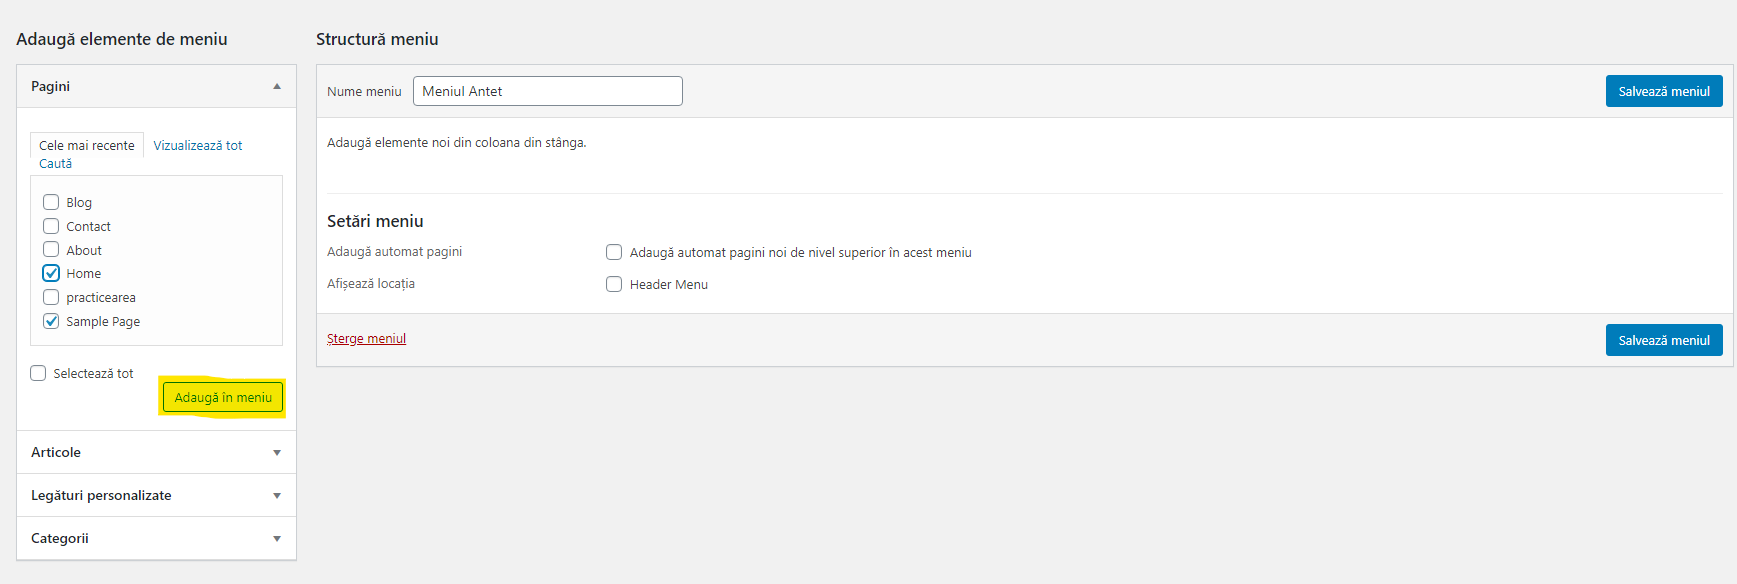Expand the Legături personalizate section arrow
The width and height of the screenshot is (1737, 584).
[x=277, y=496]
